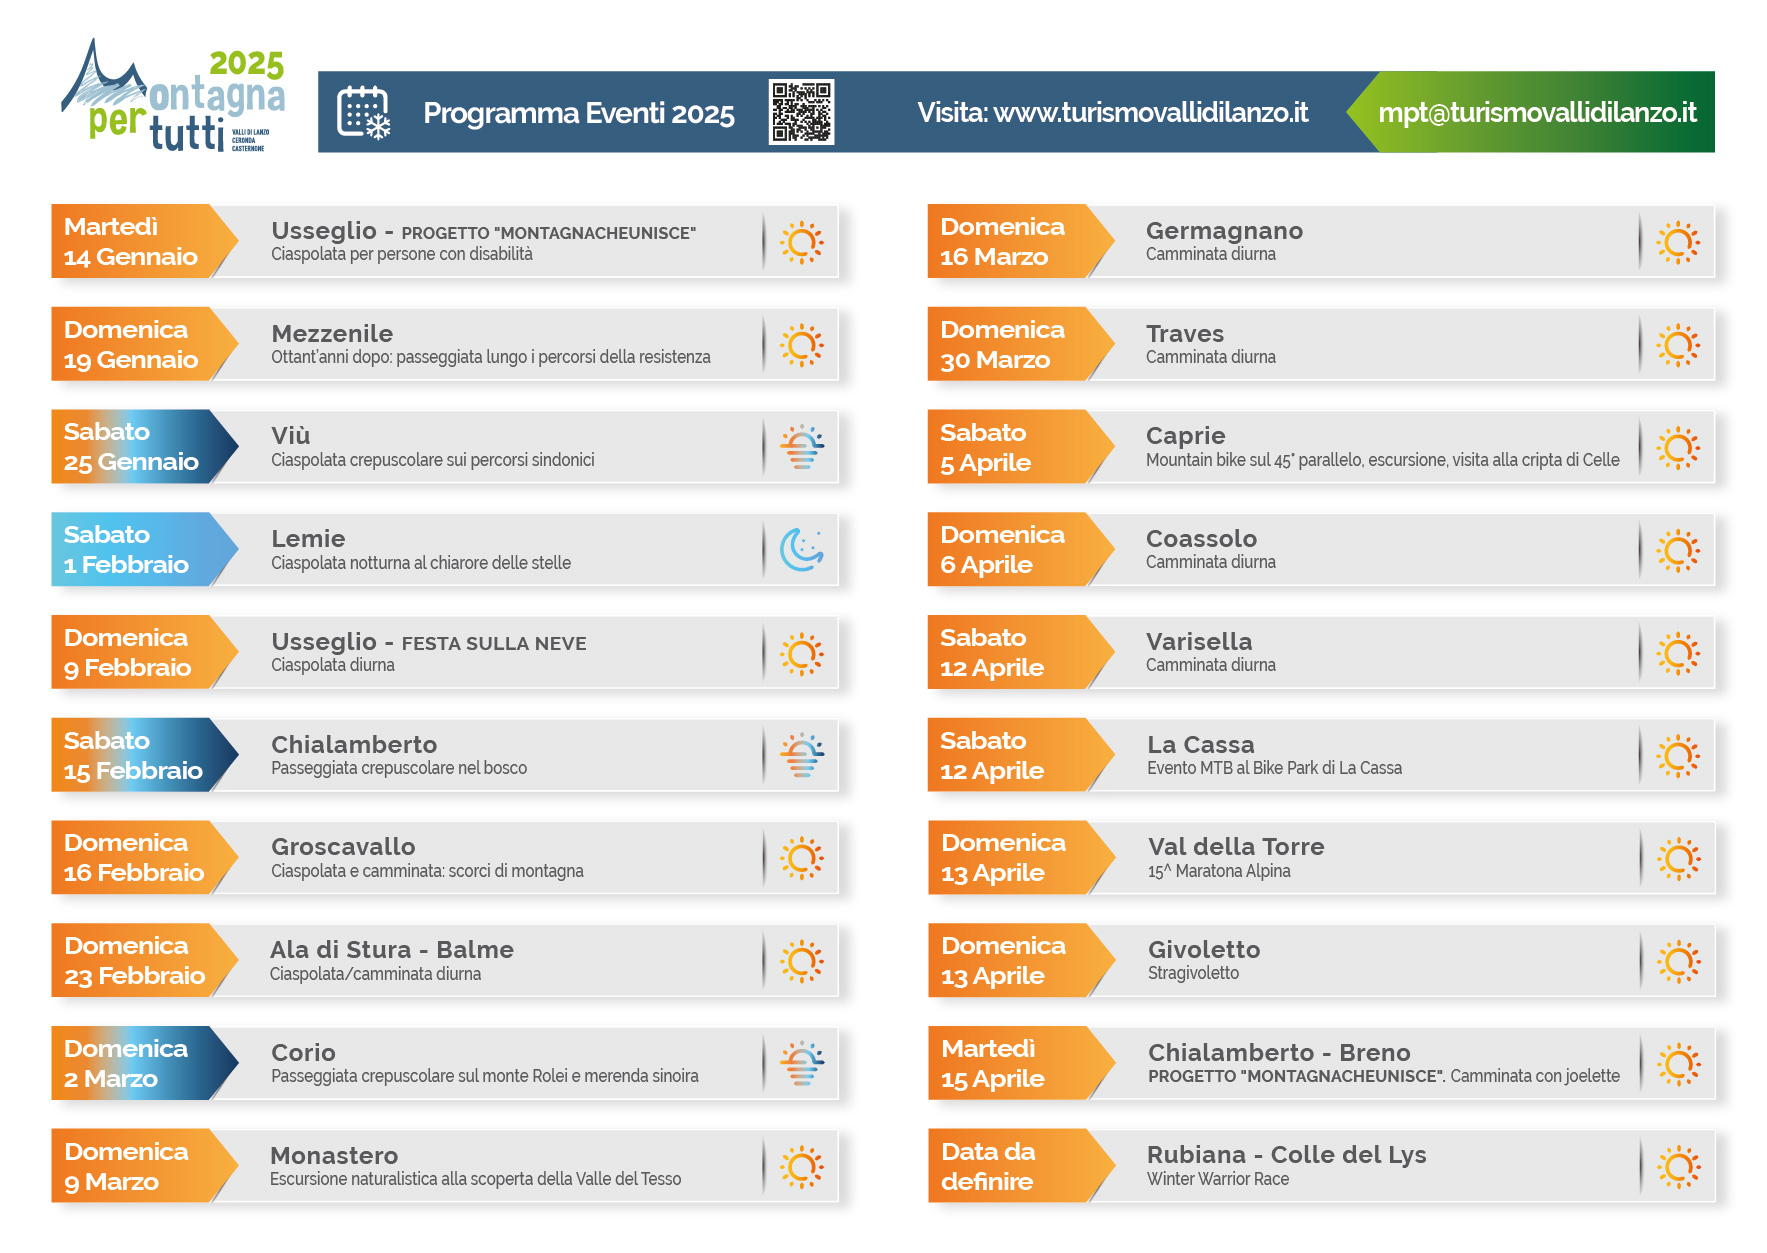Click the calendar snowflake icon in header

pyautogui.click(x=364, y=112)
